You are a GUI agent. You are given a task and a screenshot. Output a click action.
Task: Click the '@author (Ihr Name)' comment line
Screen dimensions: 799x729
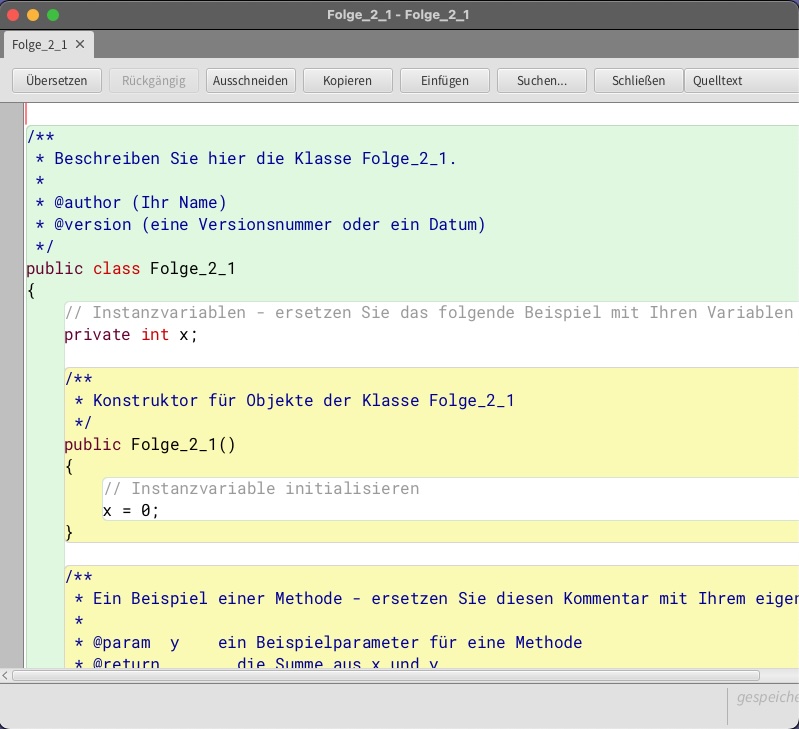[x=140, y=203]
